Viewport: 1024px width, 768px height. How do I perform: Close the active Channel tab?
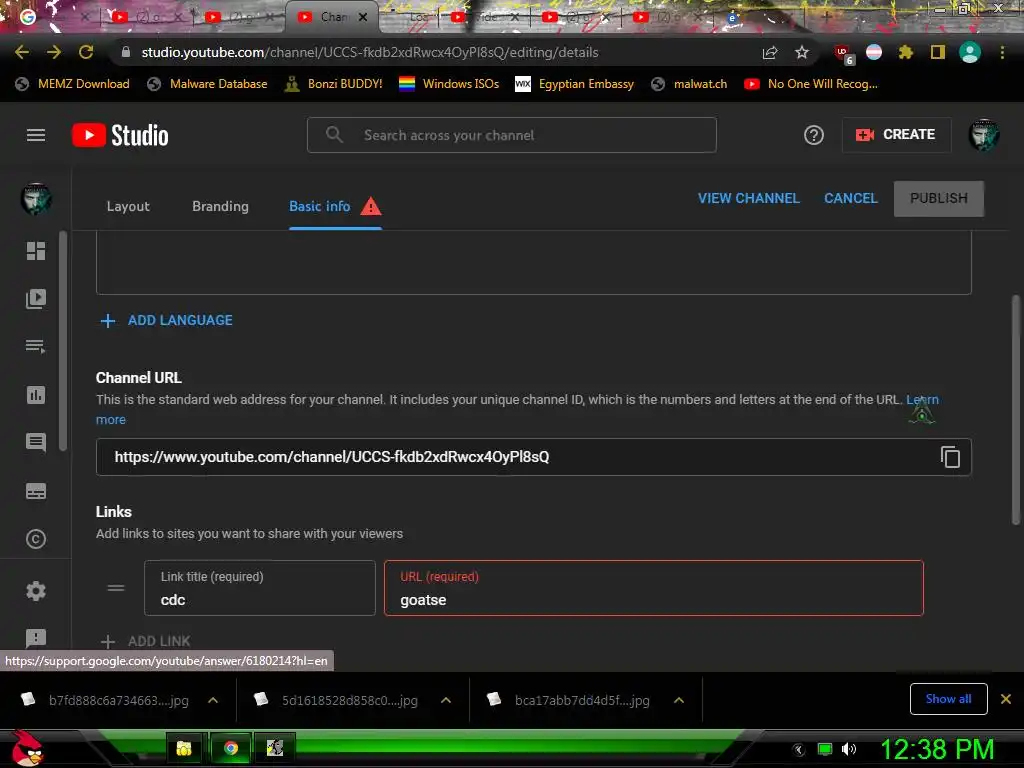coord(363,17)
